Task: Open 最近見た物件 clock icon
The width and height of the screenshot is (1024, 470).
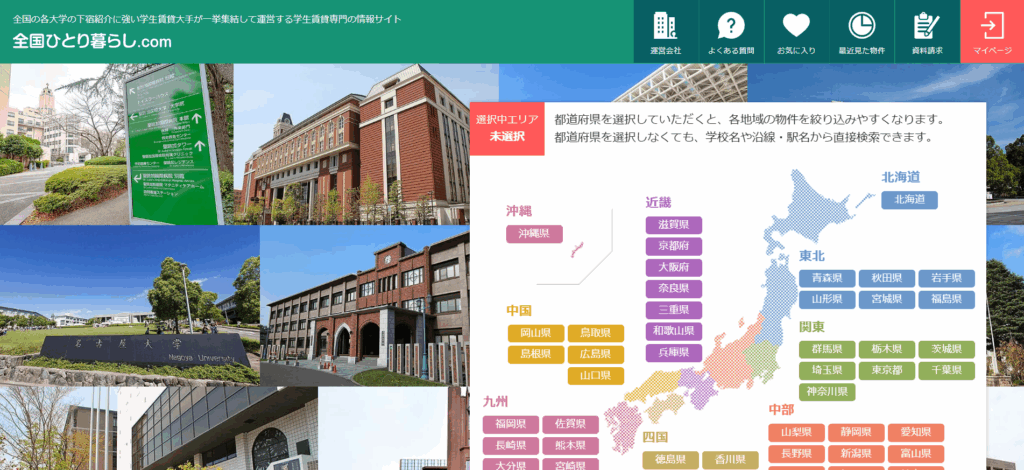Action: (x=861, y=31)
